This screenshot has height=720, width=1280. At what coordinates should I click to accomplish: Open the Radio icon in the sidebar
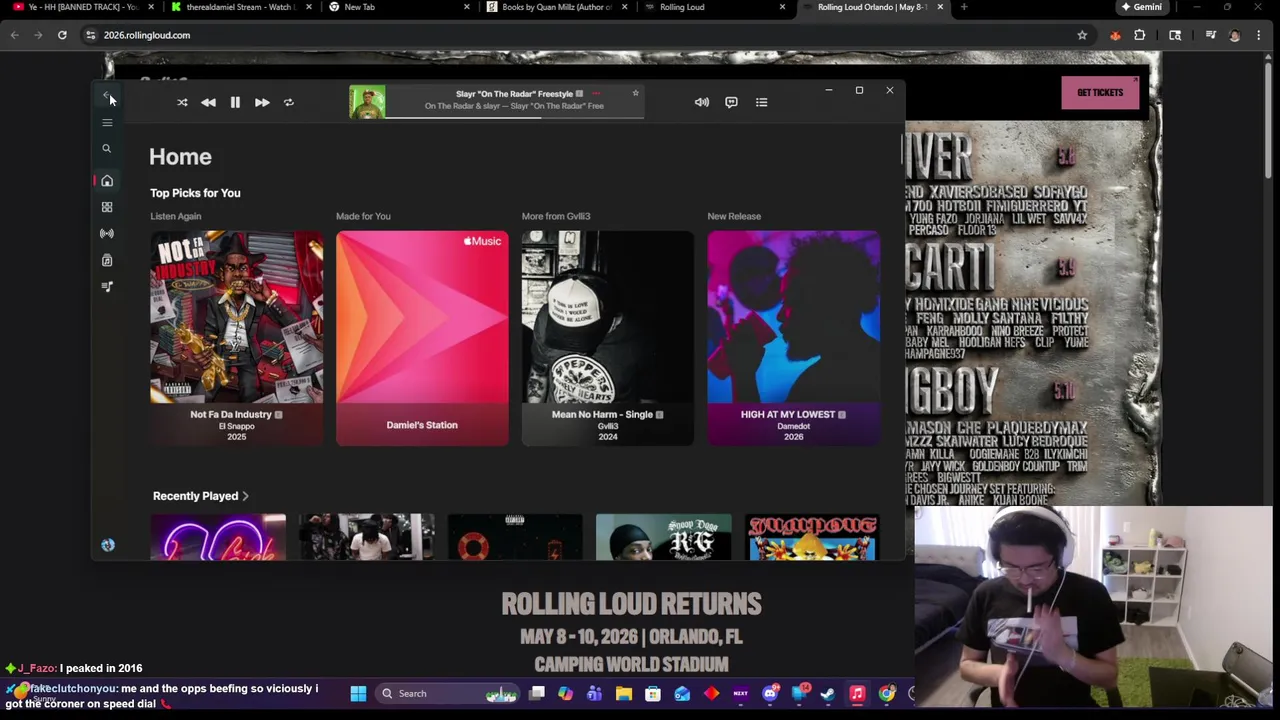pos(107,233)
